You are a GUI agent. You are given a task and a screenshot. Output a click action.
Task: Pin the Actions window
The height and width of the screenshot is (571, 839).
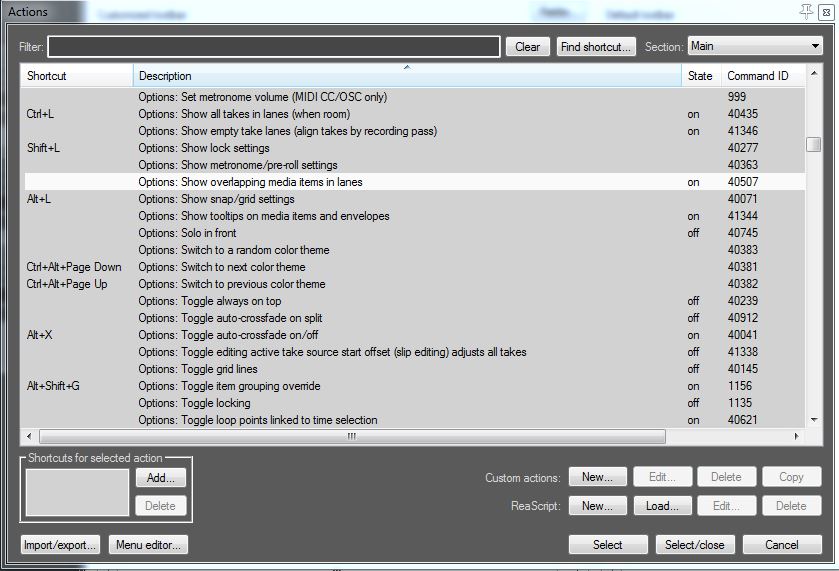[x=806, y=11]
